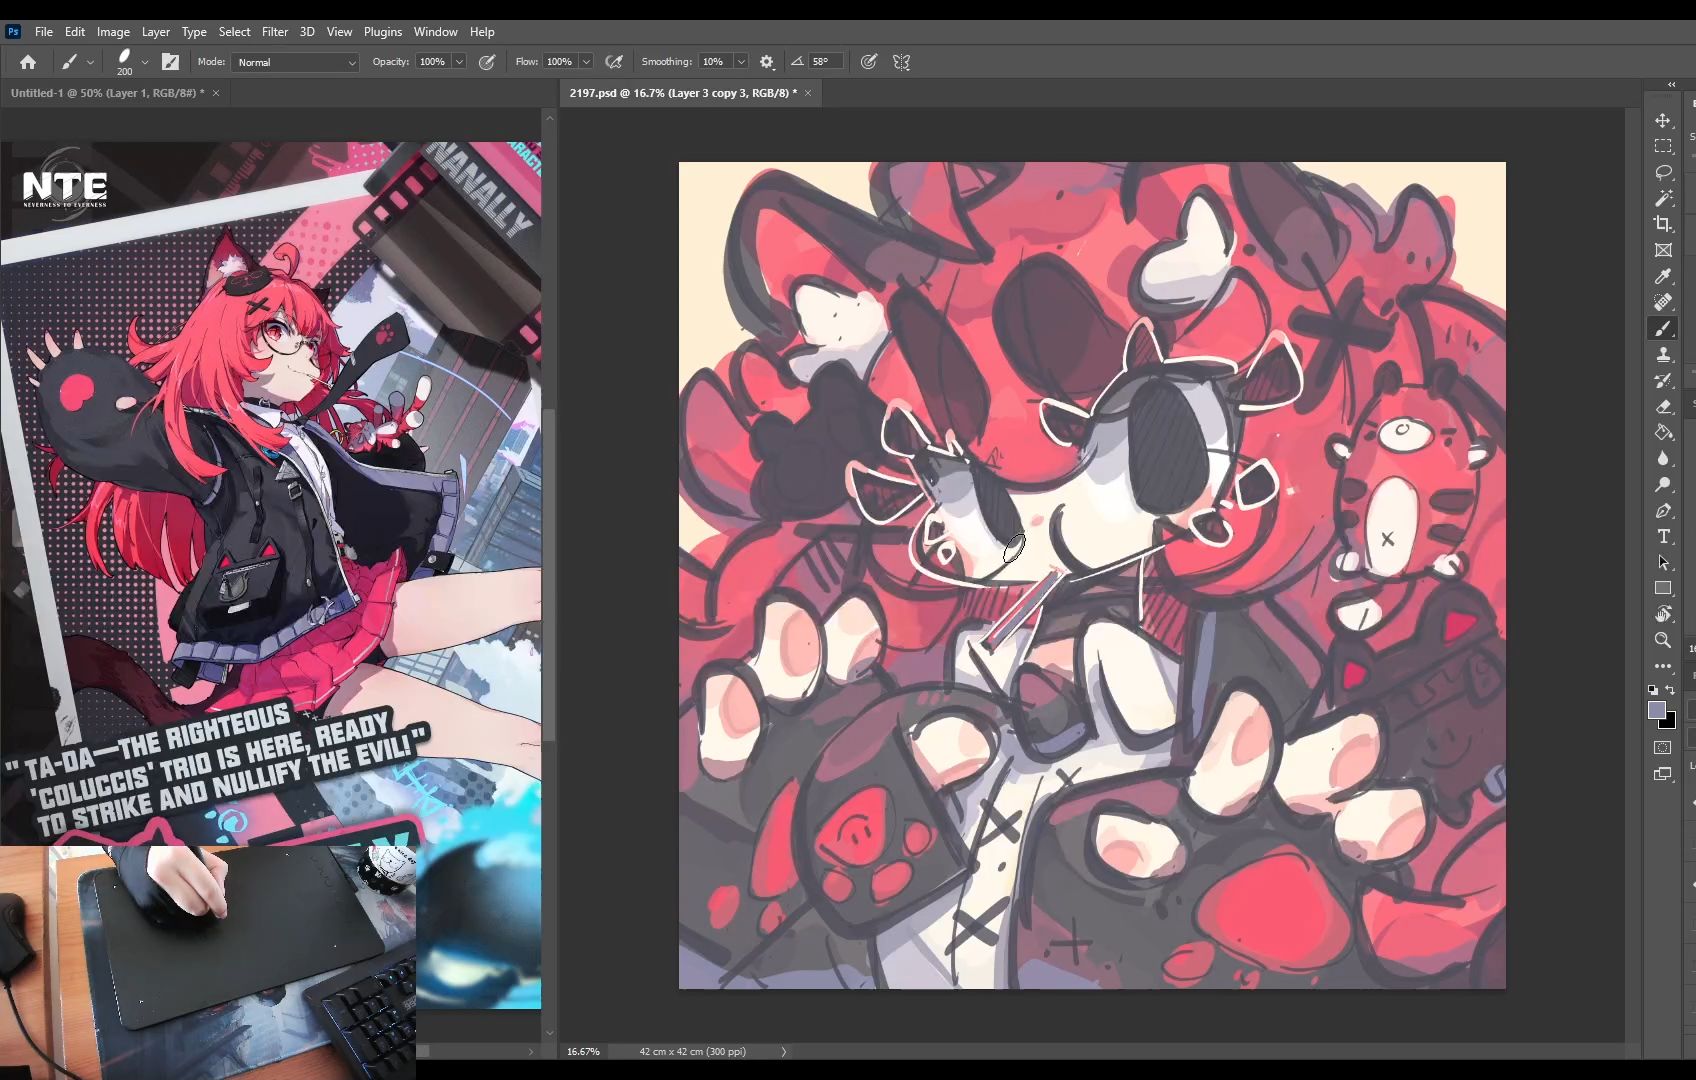Expand the Flow slider dropdown
1696x1080 pixels.
pos(586,62)
